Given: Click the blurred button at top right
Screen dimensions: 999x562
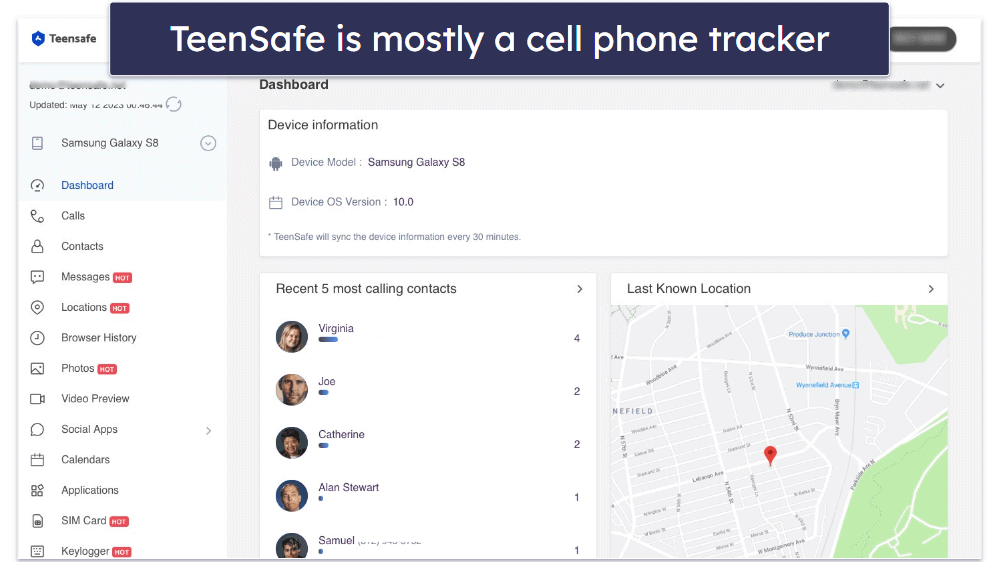Looking at the screenshot, I should tap(922, 39).
